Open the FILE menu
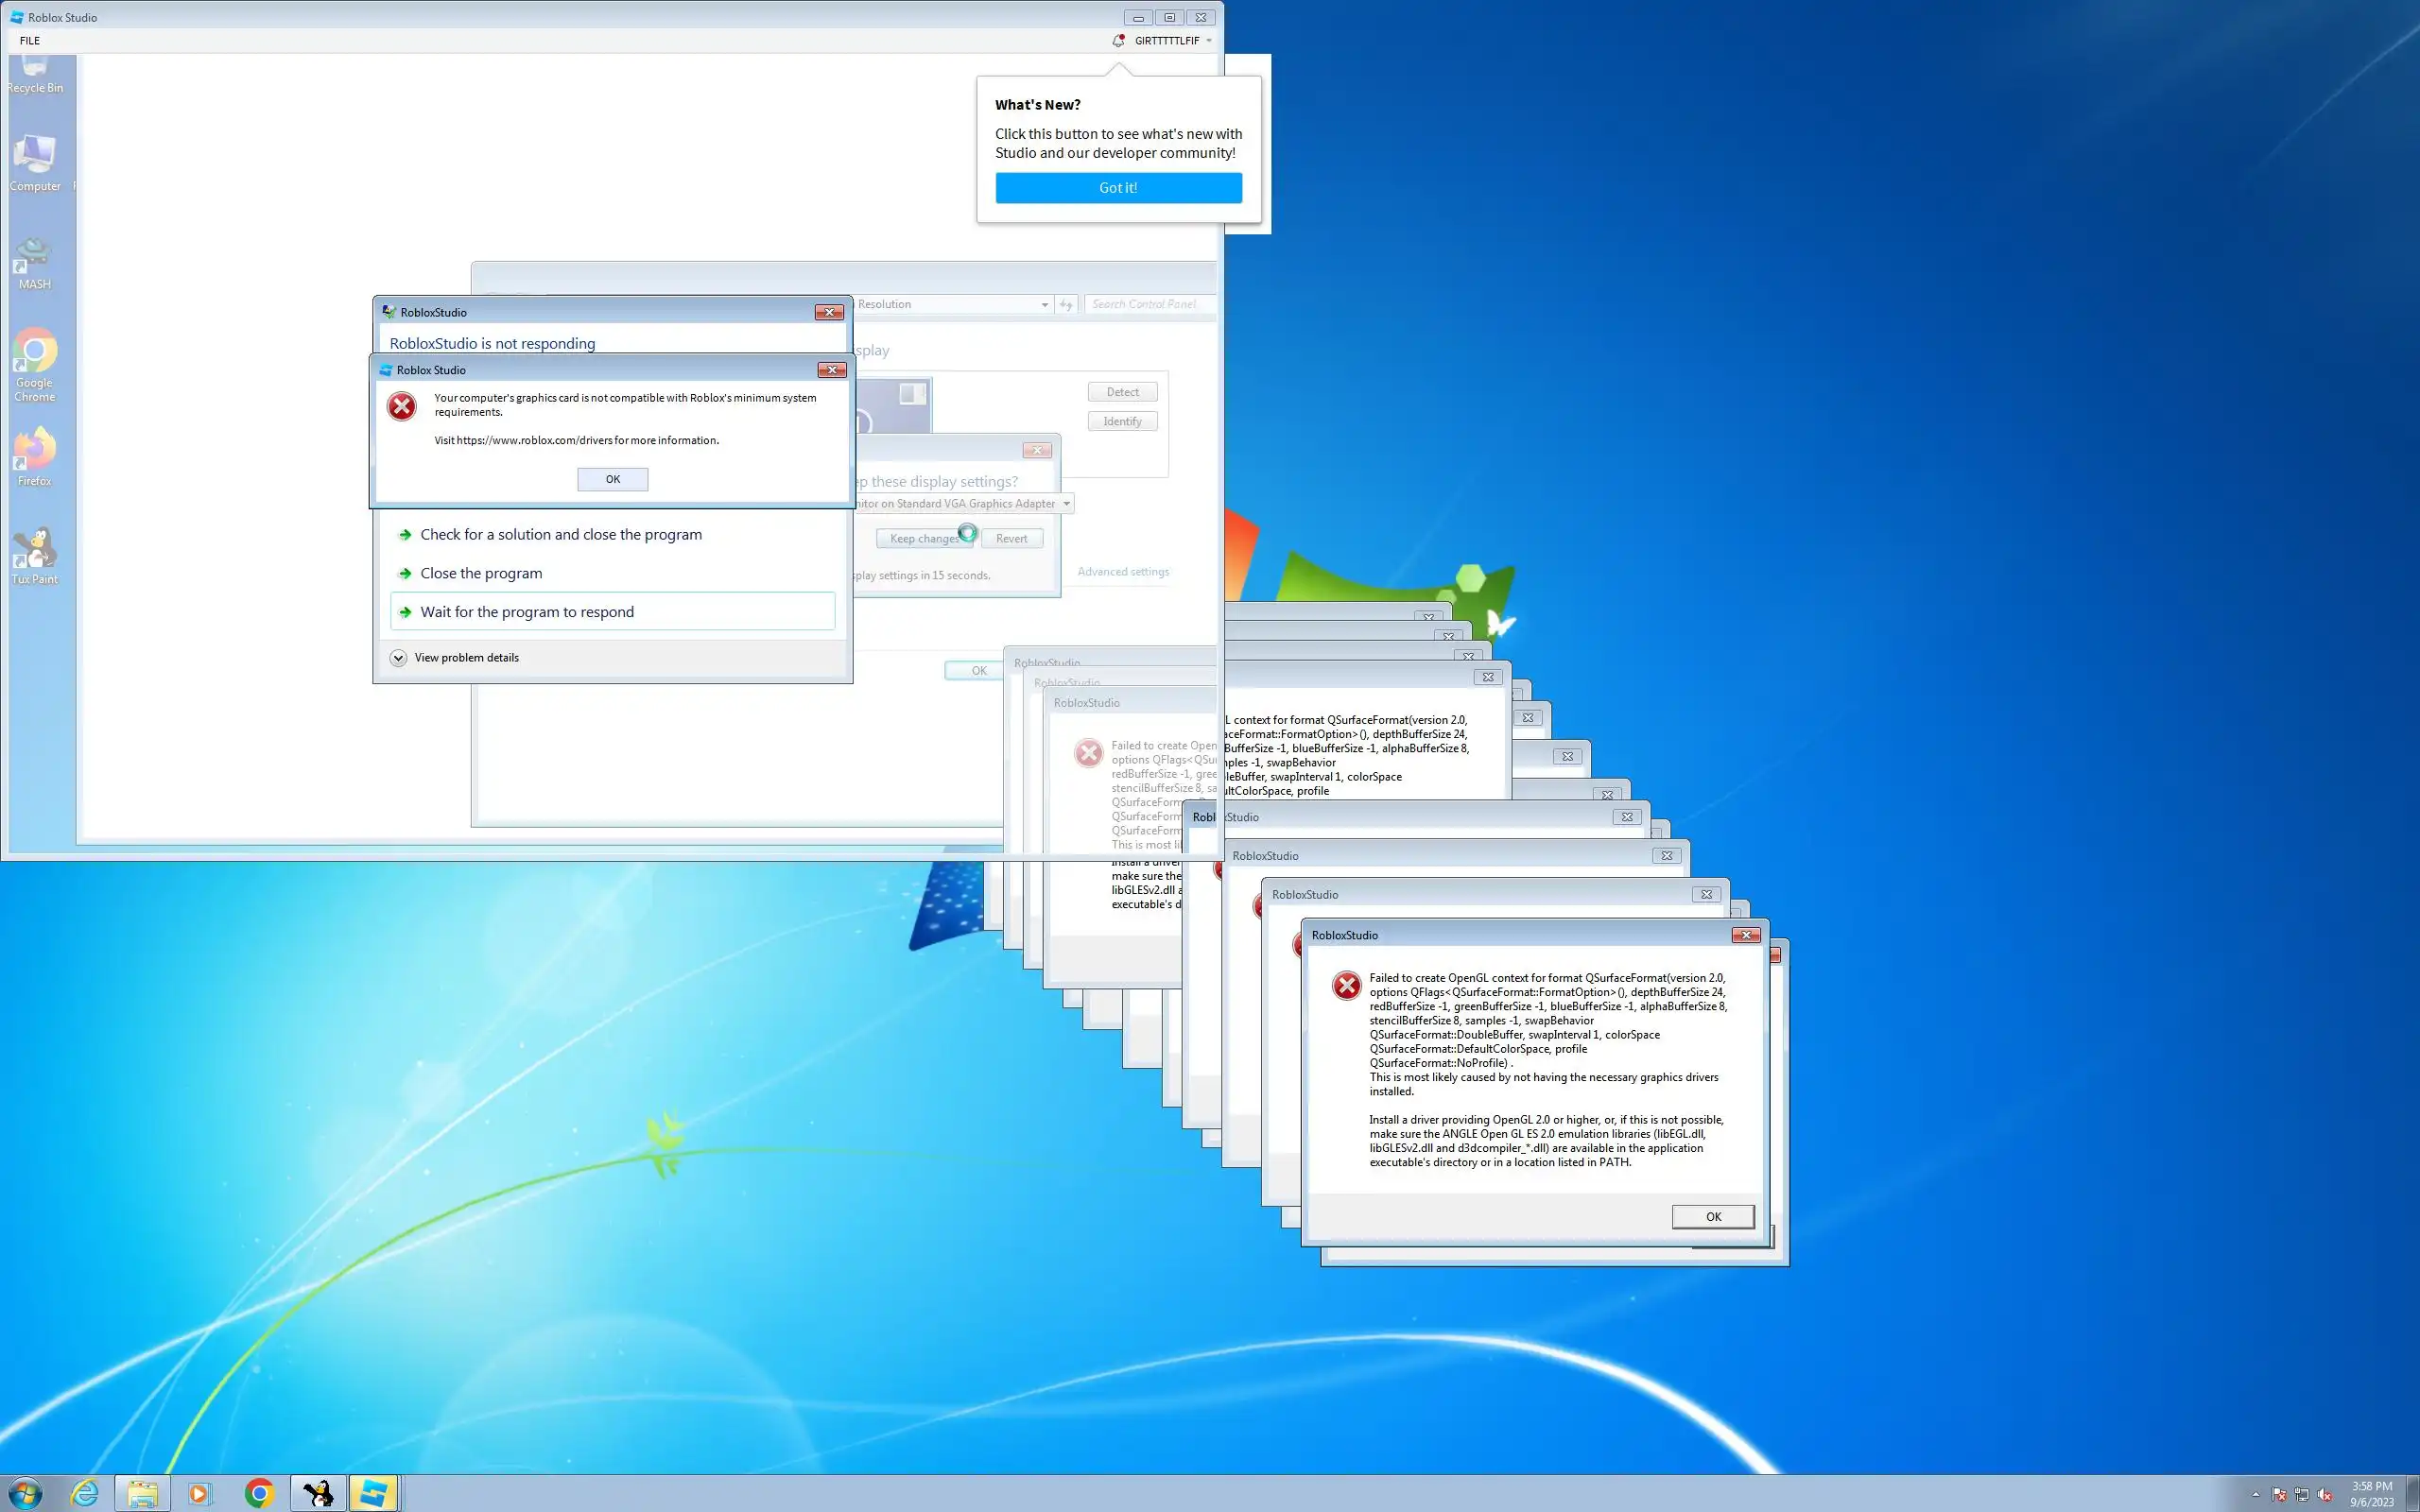This screenshot has height=1512, width=2420. coord(30,41)
